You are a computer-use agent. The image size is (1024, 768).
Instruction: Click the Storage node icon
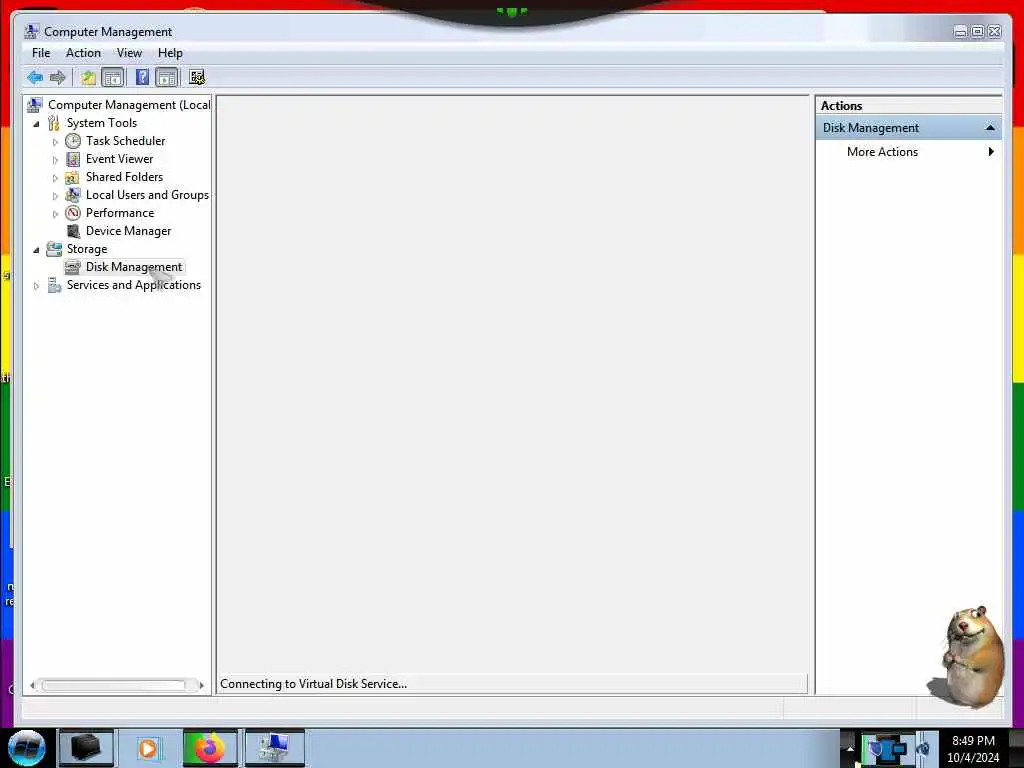click(54, 249)
